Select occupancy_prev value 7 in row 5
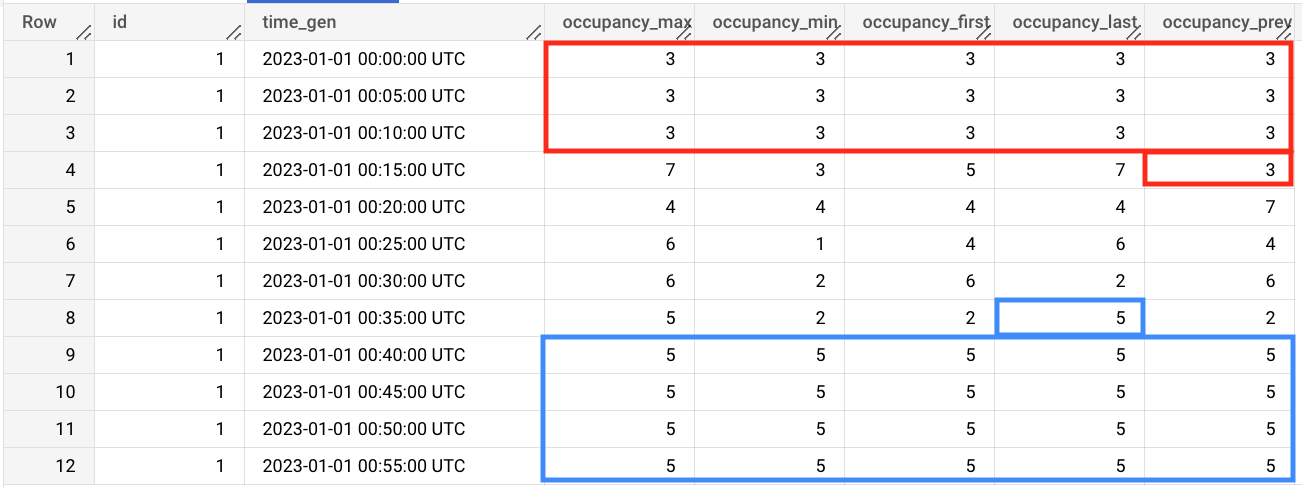 [x=1270, y=207]
